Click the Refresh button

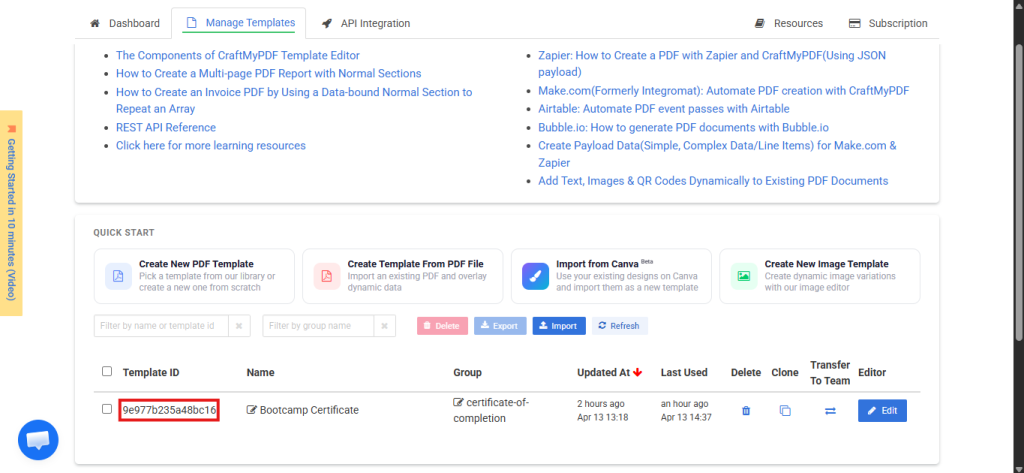click(x=619, y=326)
